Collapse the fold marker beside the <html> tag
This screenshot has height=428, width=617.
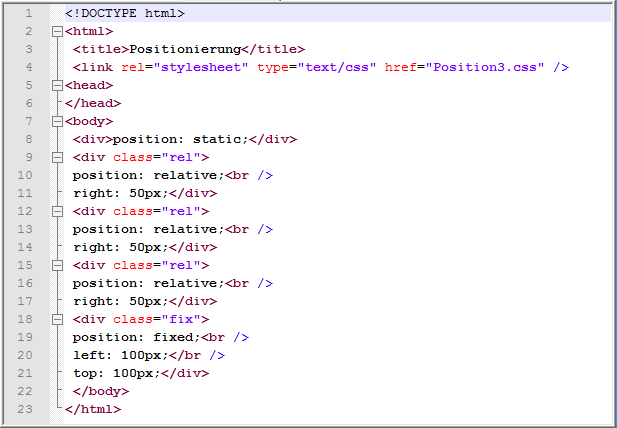pos(57,31)
